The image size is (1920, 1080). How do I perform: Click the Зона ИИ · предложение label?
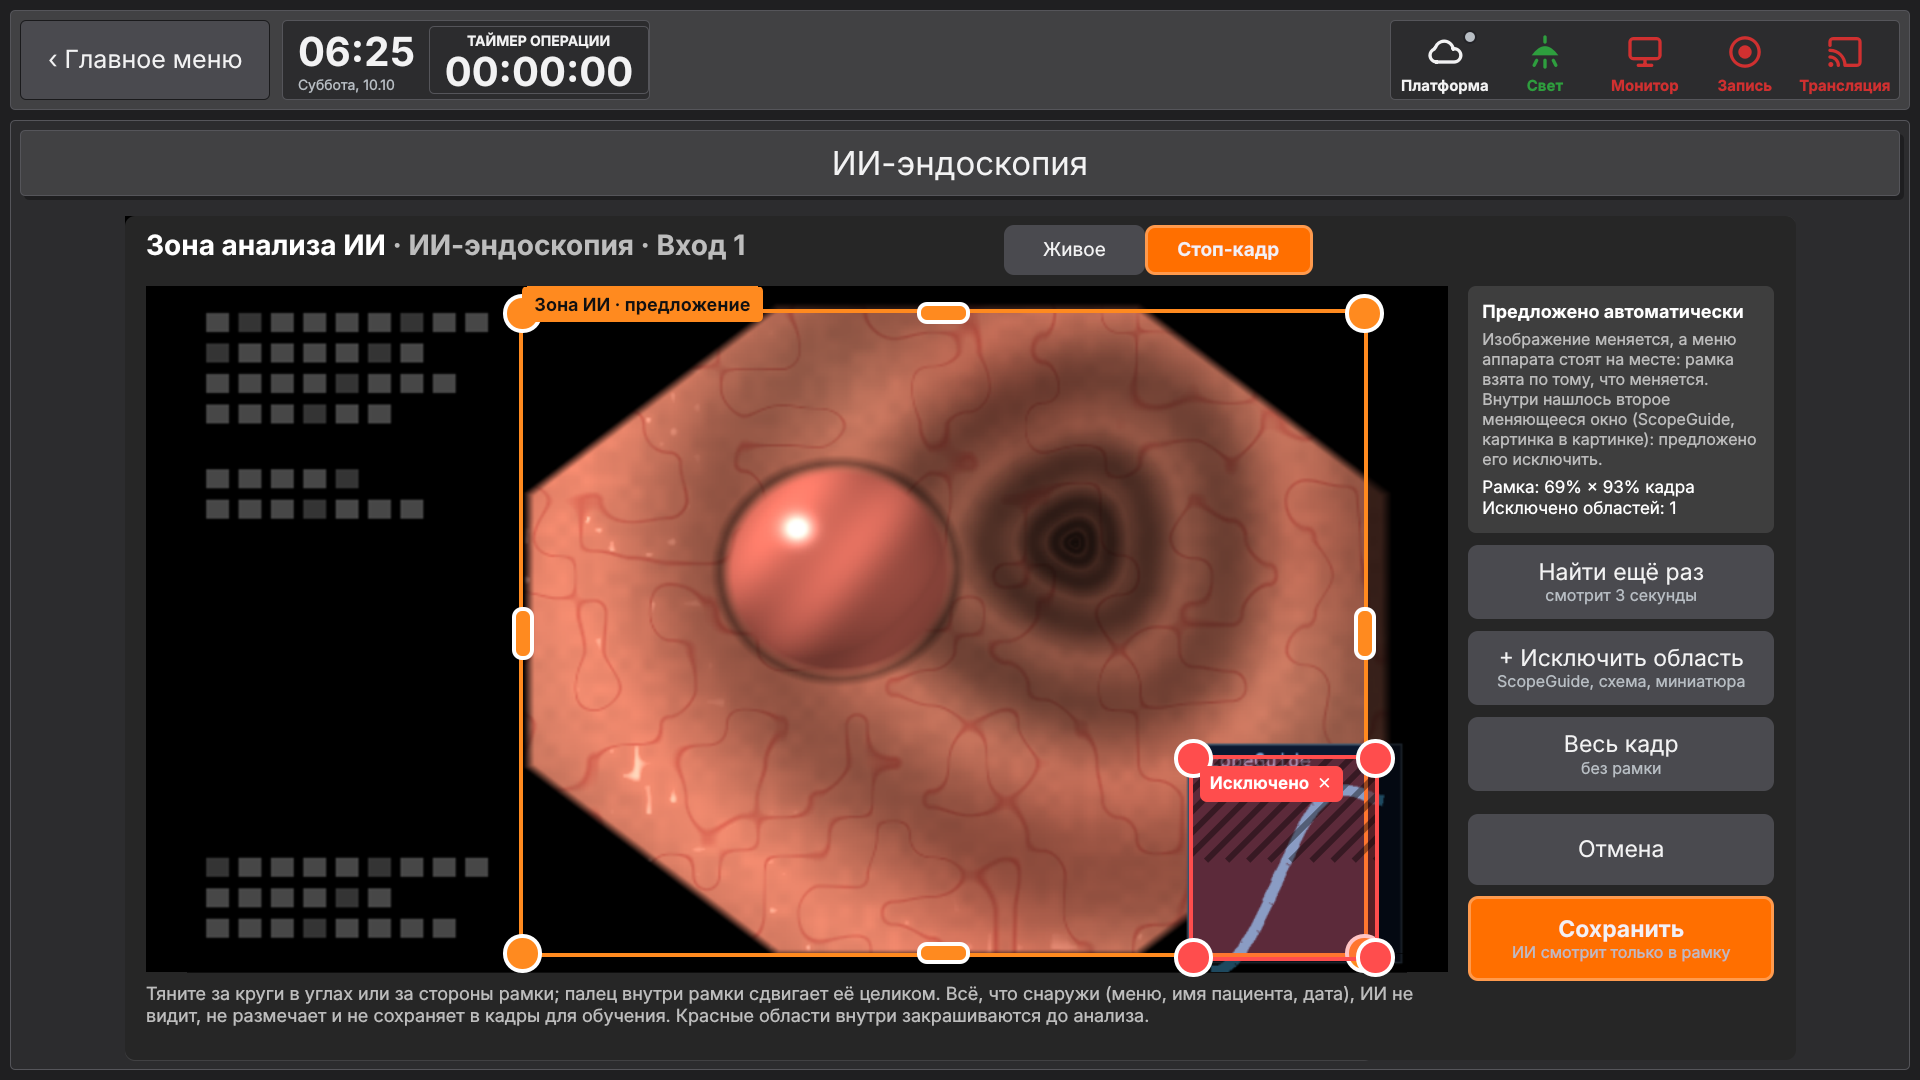(642, 305)
